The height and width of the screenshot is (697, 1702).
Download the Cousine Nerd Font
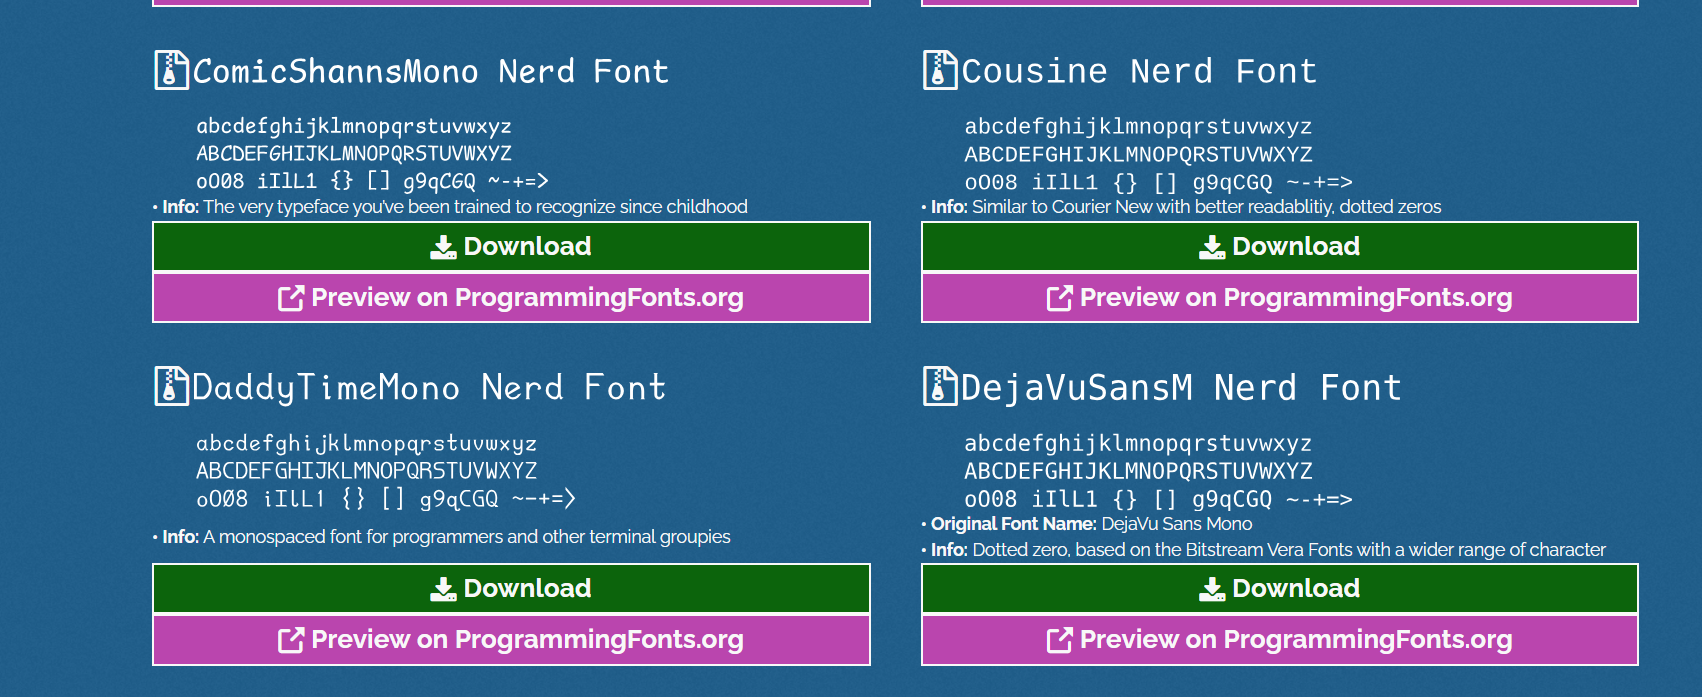pyautogui.click(x=1280, y=246)
